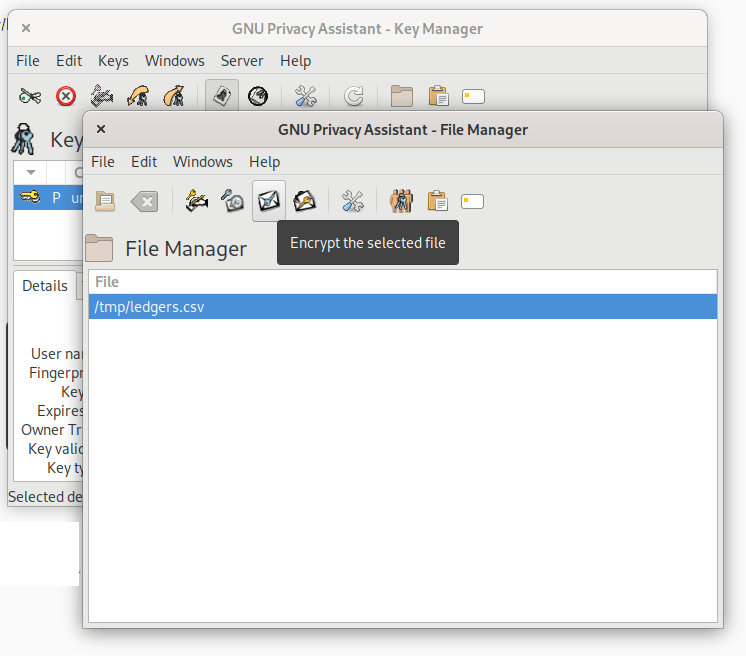This screenshot has height=656, width=746.
Task: Open the Keys menu in Key Manager
Action: (x=113, y=61)
